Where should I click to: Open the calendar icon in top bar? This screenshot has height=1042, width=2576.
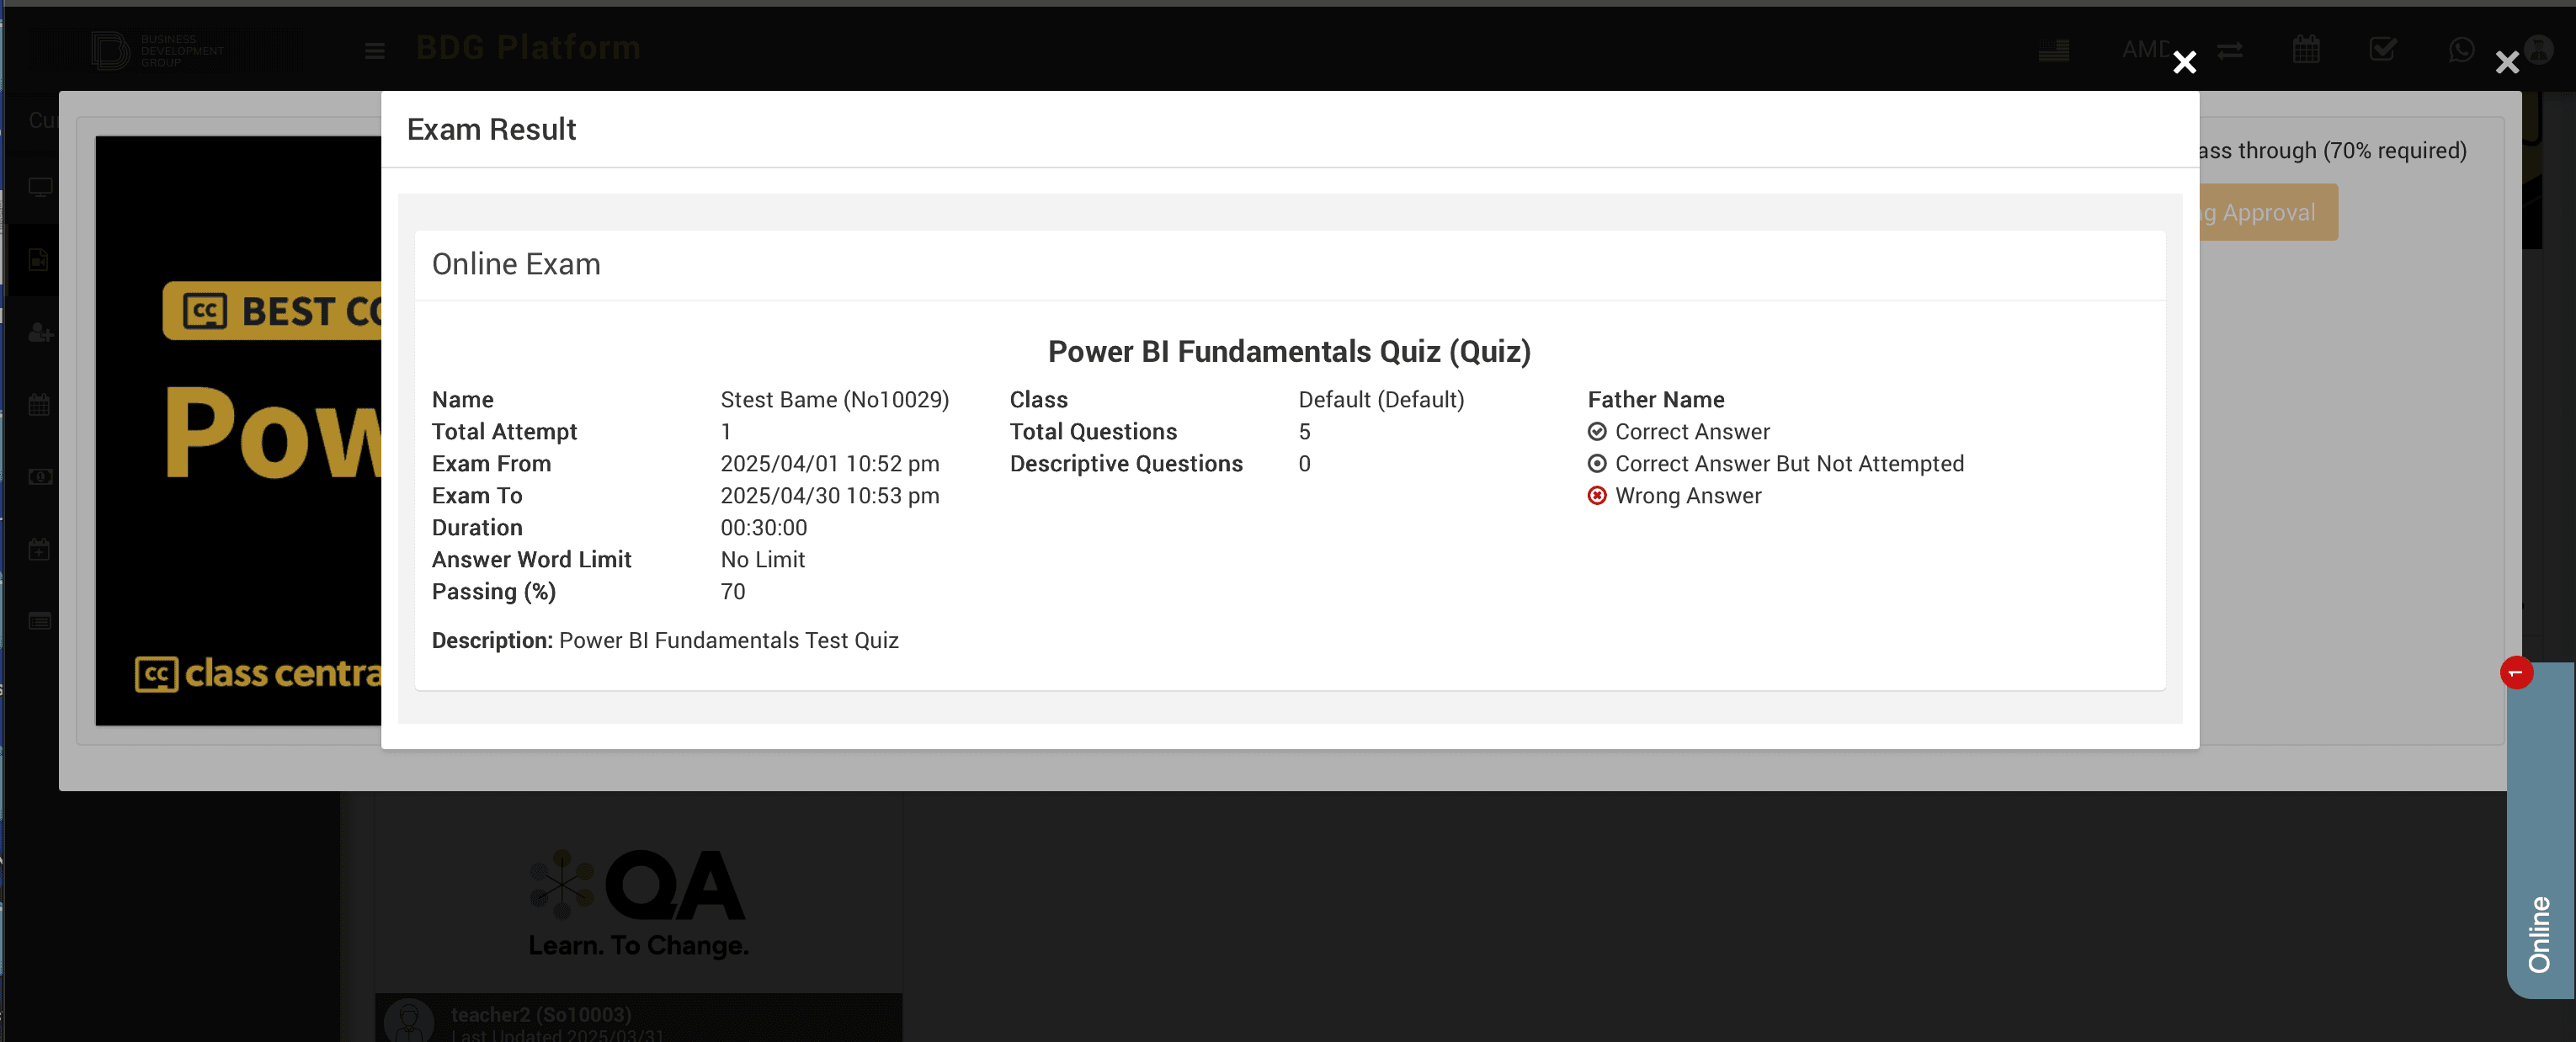coord(2306,49)
